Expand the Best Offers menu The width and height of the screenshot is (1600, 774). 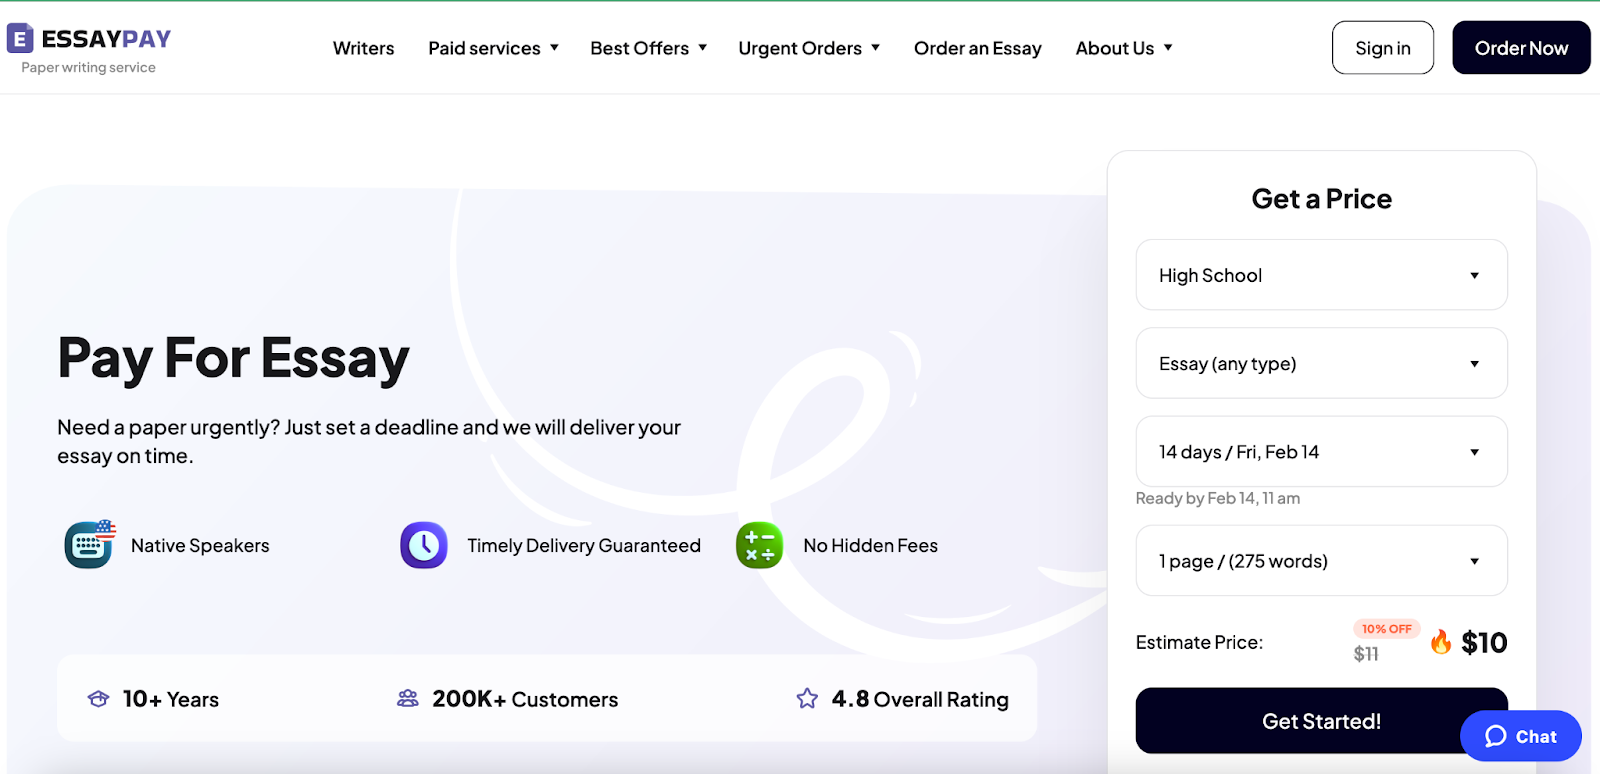click(648, 48)
